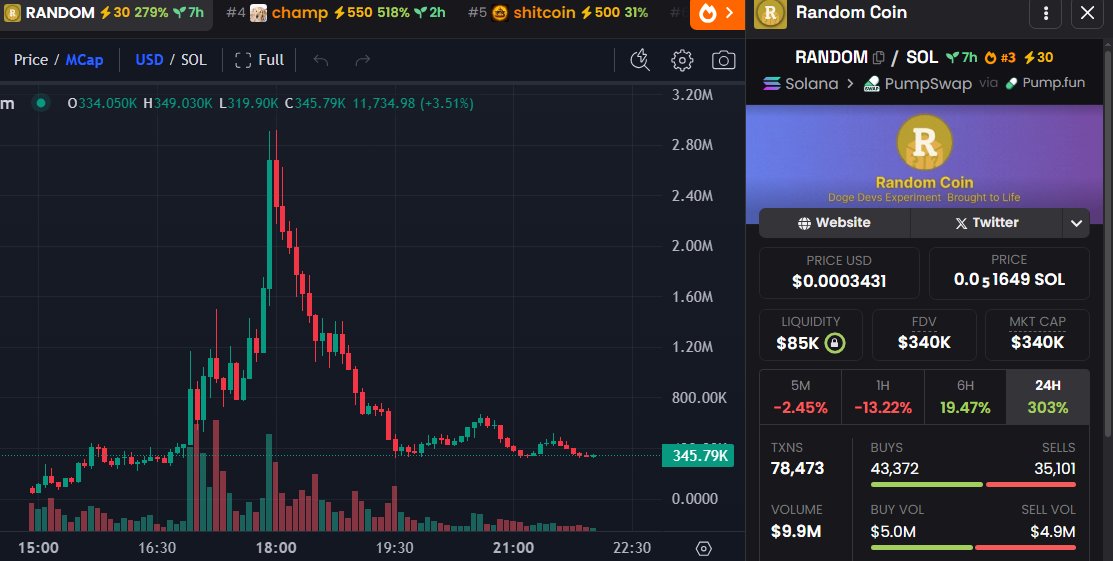Click the 2.80M price axis label

tap(692, 145)
